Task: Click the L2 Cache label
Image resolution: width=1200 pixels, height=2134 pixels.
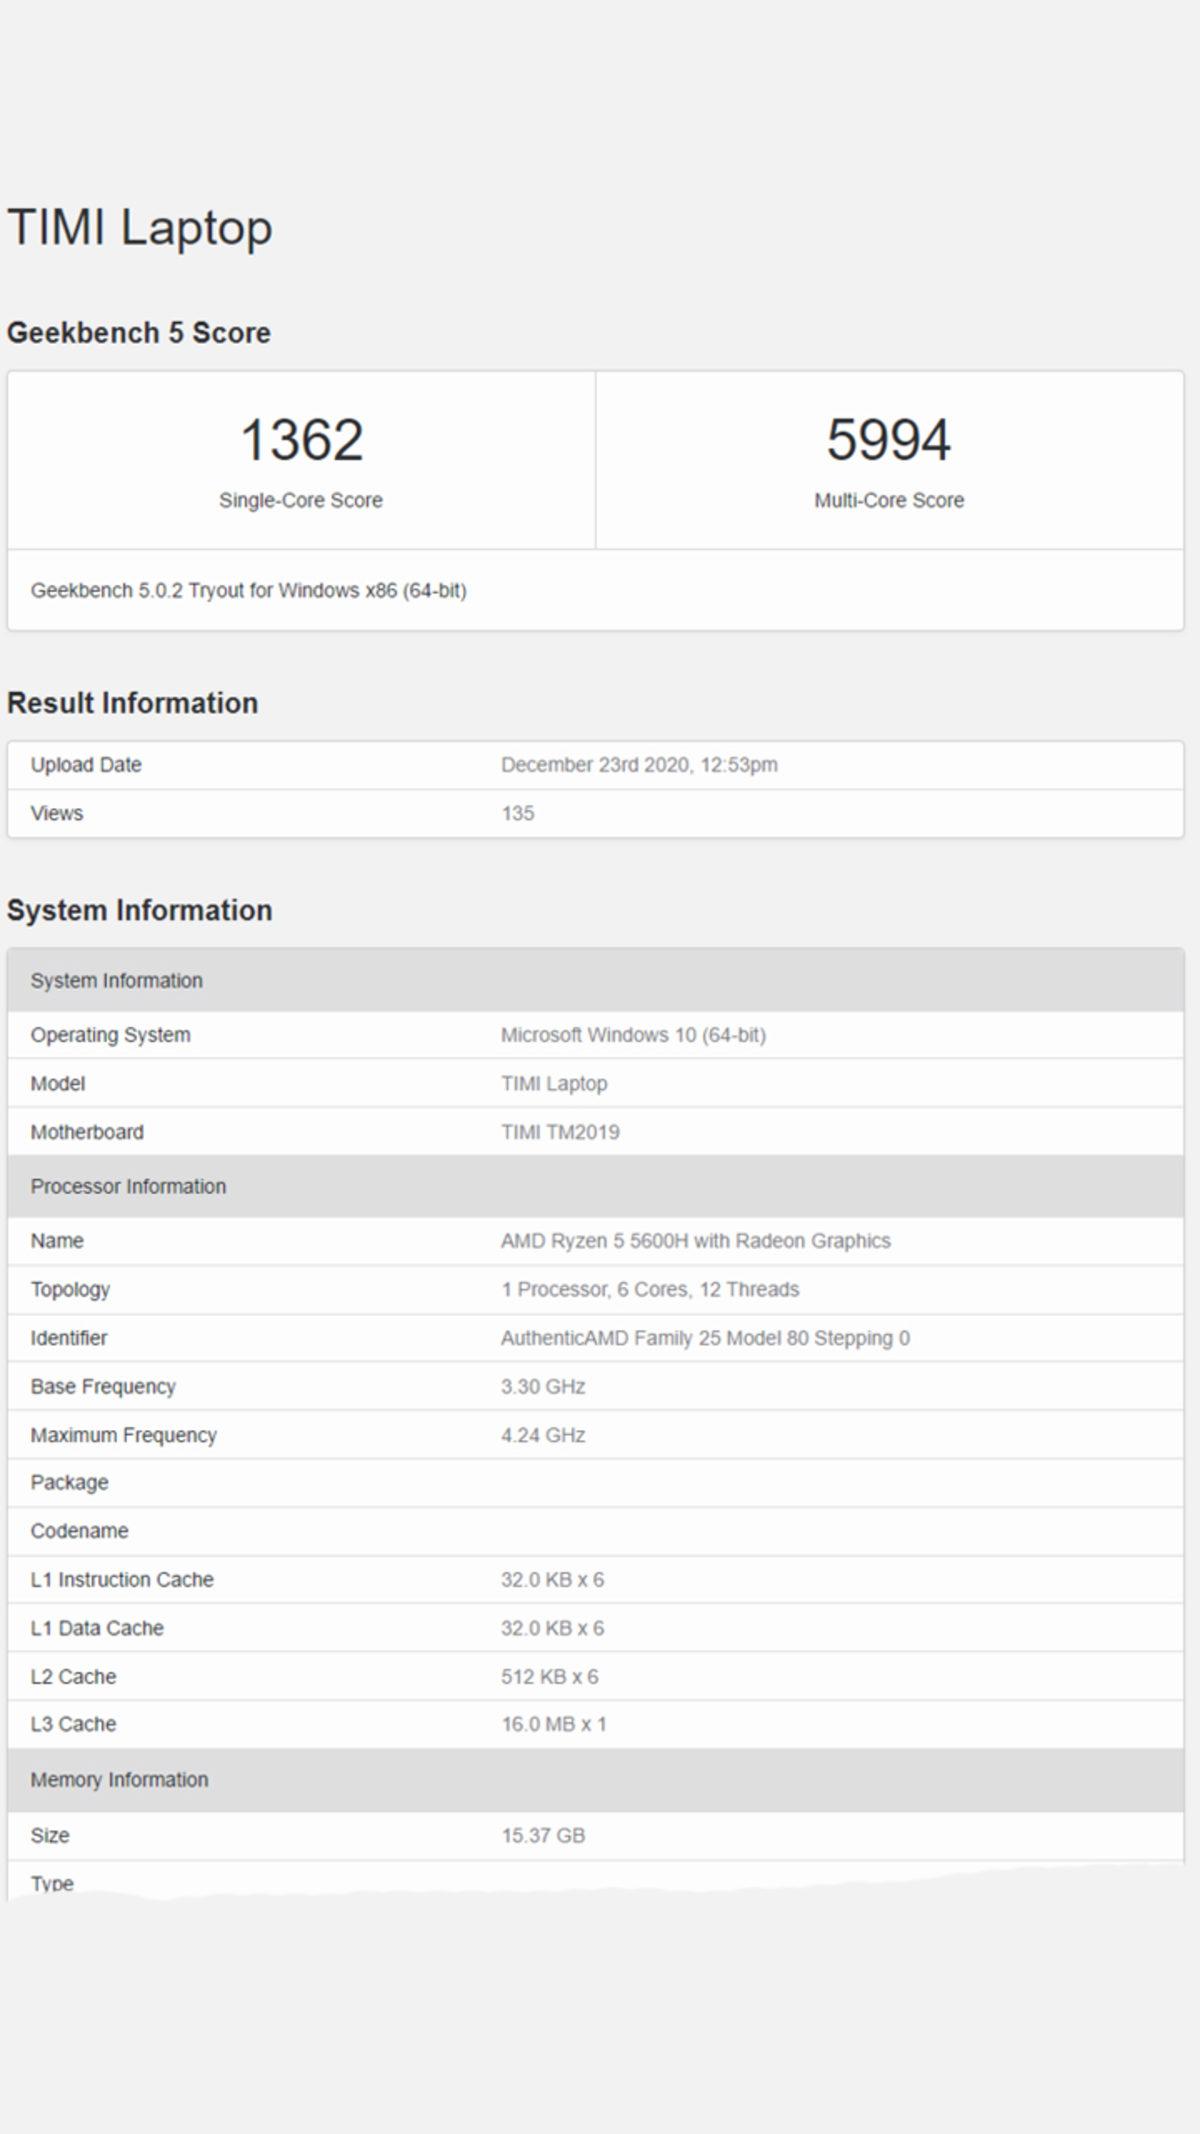Action: (x=73, y=1677)
